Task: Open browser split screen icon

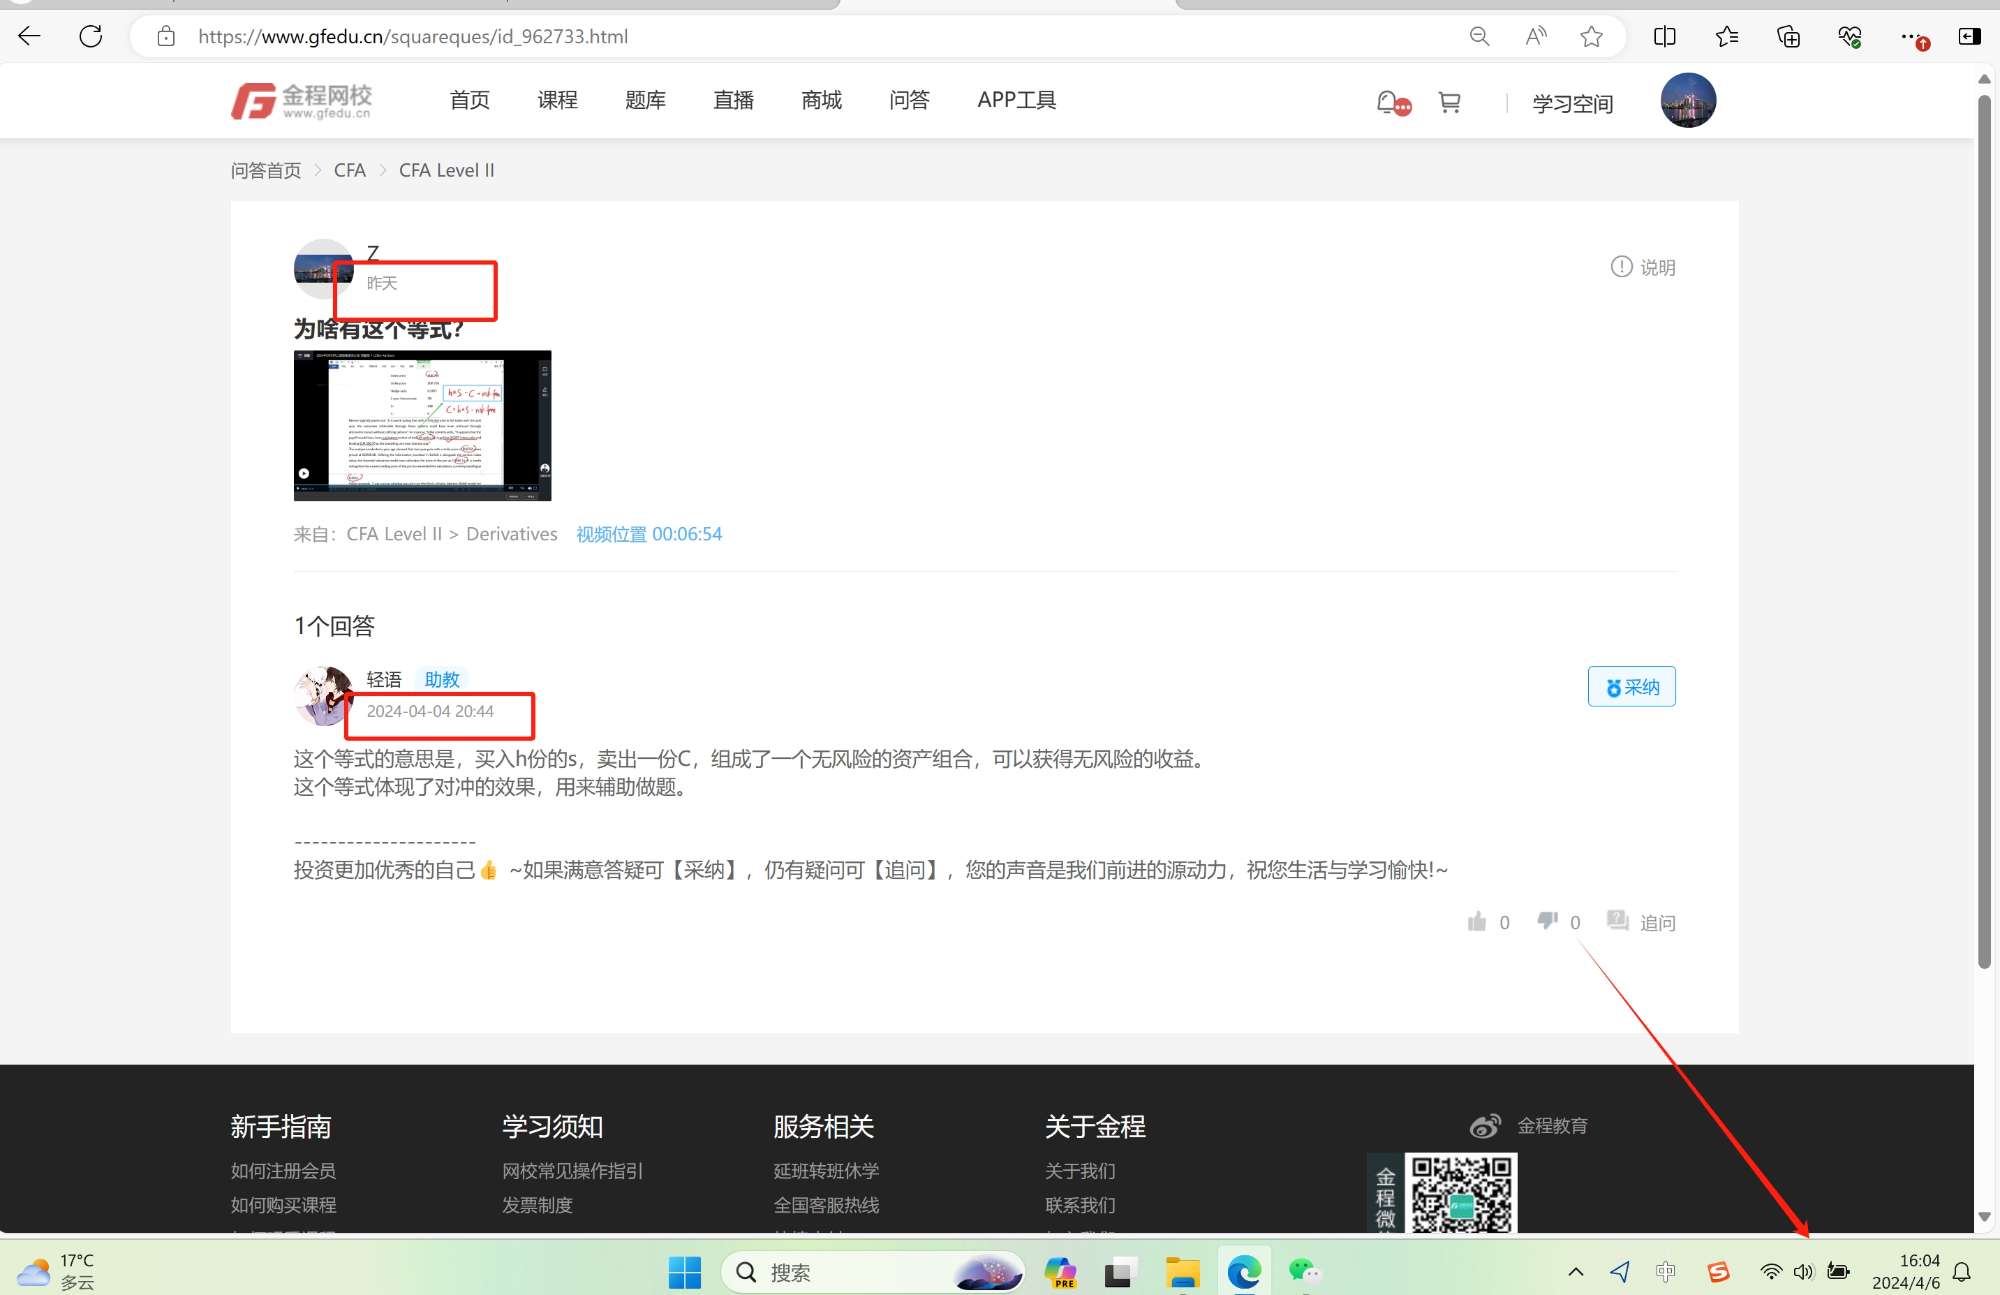Action: 1665,37
